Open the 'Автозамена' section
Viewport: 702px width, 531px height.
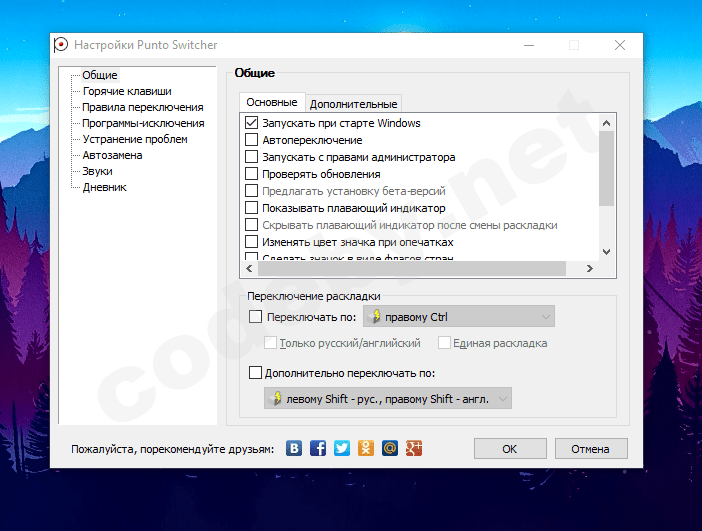[112, 155]
